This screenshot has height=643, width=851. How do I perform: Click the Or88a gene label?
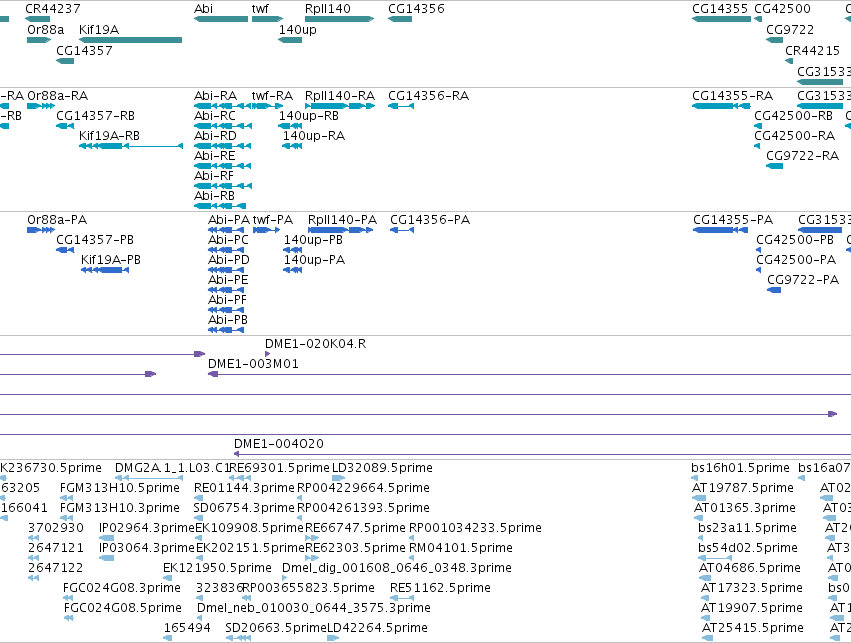46,29
